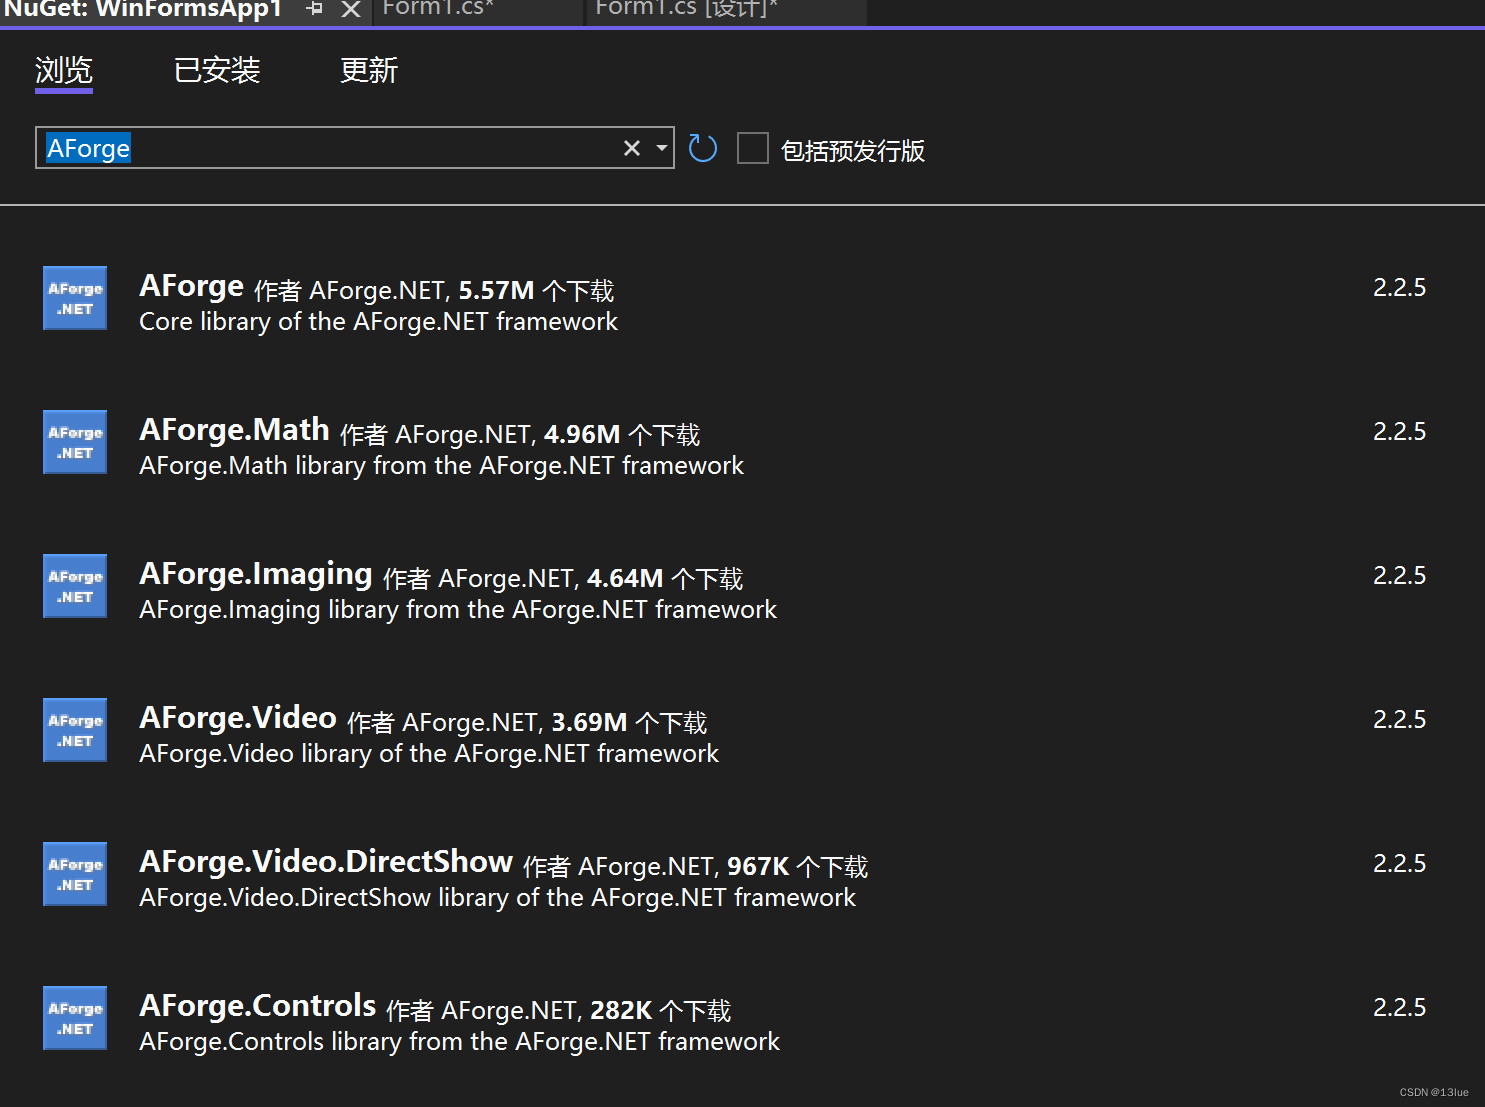
Task: Click the AForge.Controls library description text
Action: (459, 1042)
